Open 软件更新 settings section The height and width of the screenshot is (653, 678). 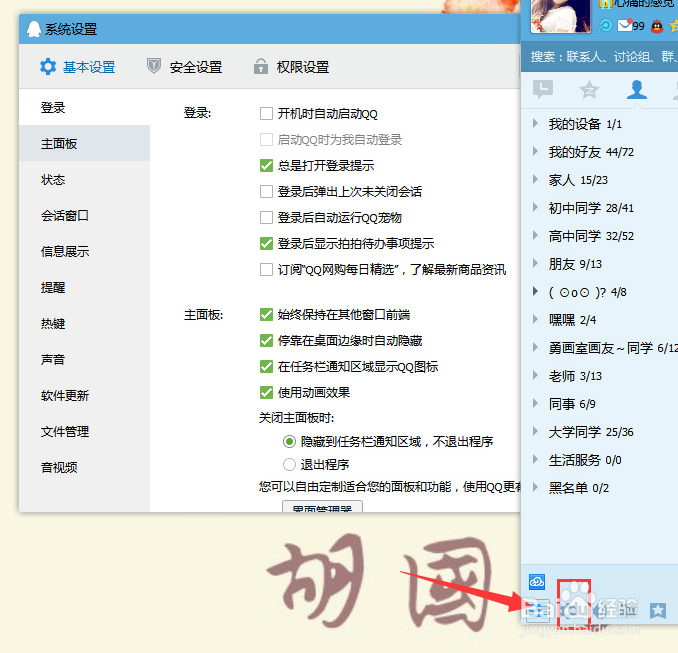84,395
